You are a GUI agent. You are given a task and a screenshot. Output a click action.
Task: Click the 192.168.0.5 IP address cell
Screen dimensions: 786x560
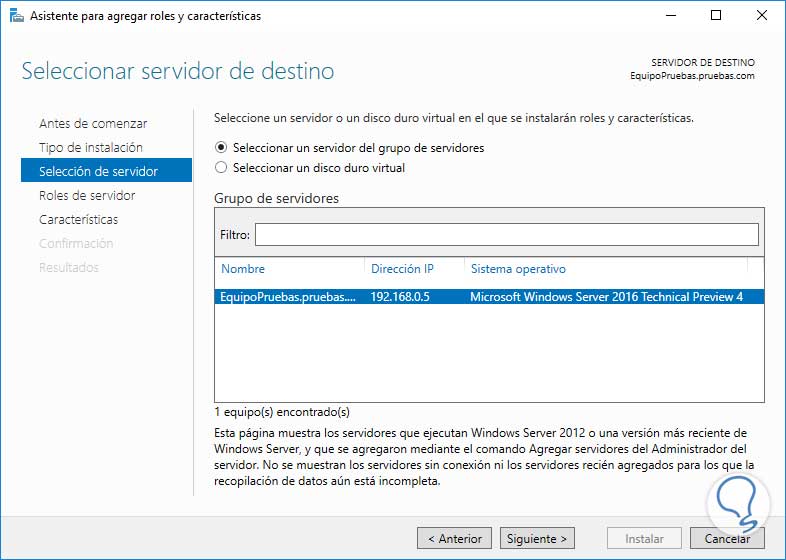pyautogui.click(x=400, y=297)
